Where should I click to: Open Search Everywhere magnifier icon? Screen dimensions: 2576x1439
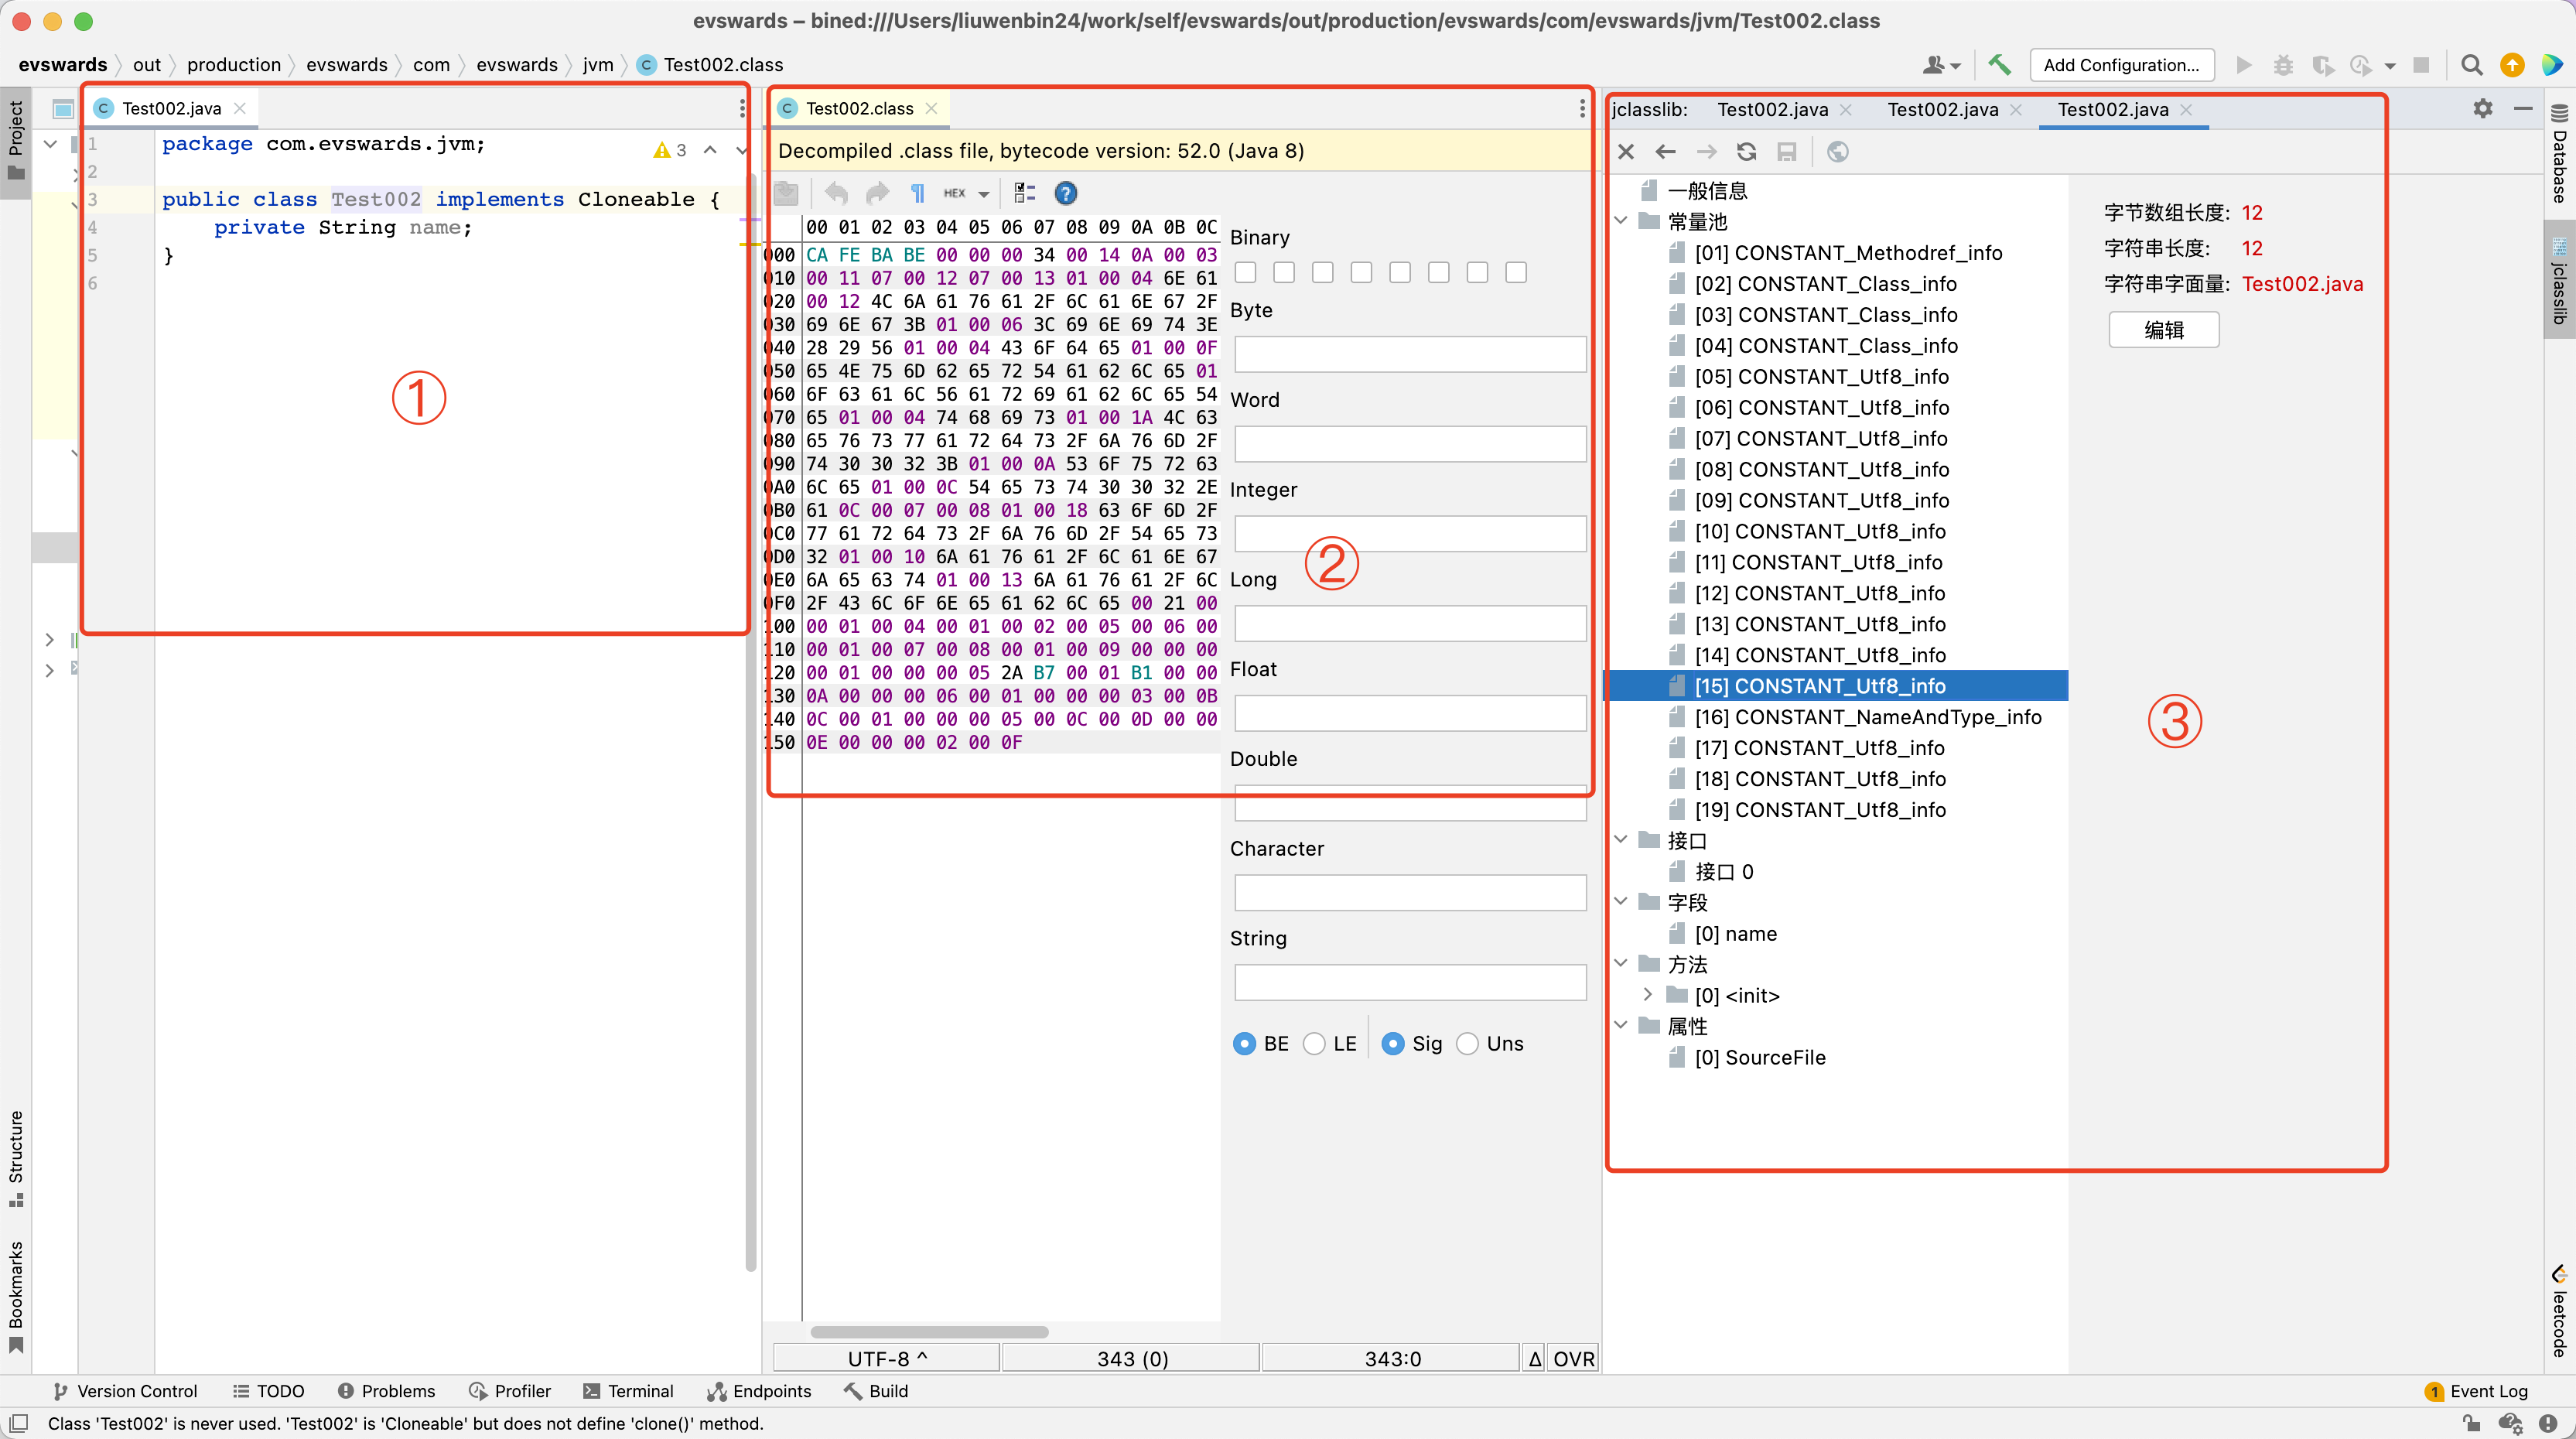tap(2471, 65)
